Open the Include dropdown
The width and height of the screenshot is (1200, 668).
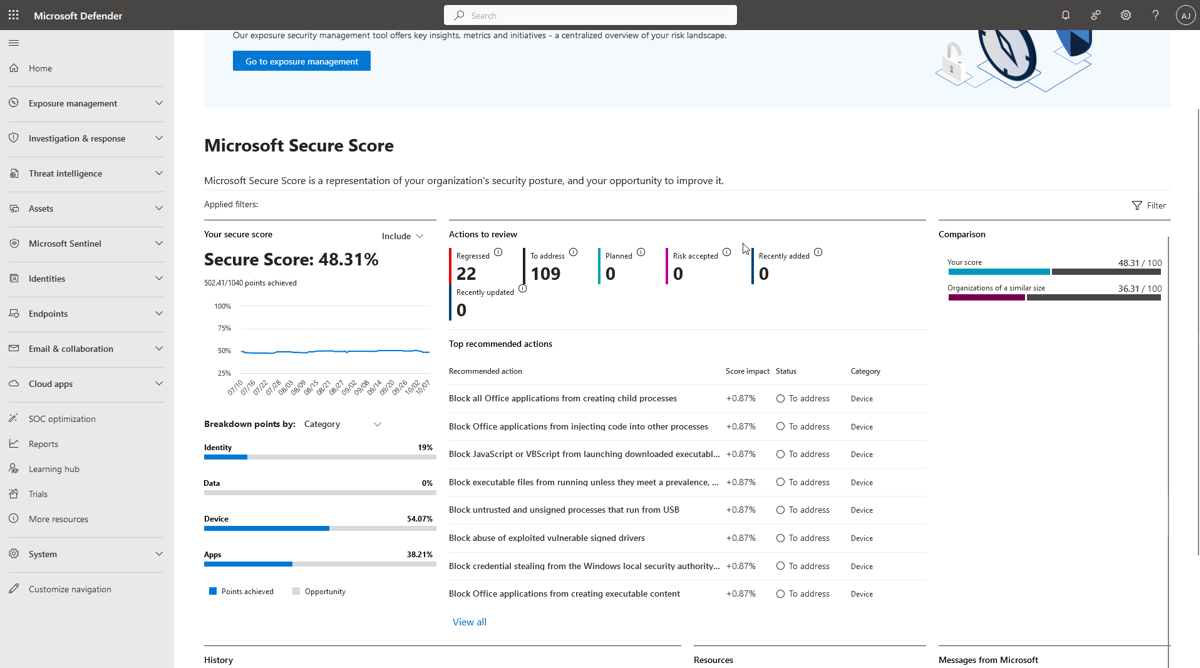point(403,236)
